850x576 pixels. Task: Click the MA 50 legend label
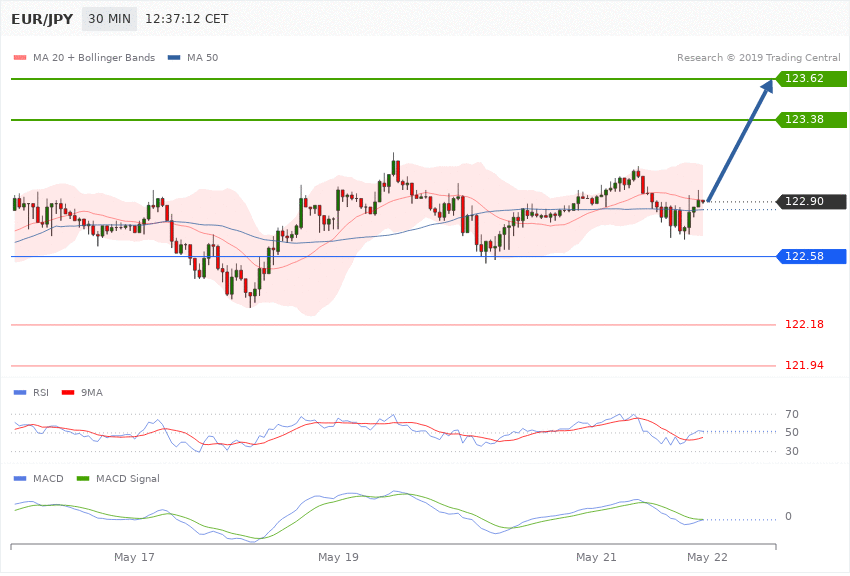[202, 57]
